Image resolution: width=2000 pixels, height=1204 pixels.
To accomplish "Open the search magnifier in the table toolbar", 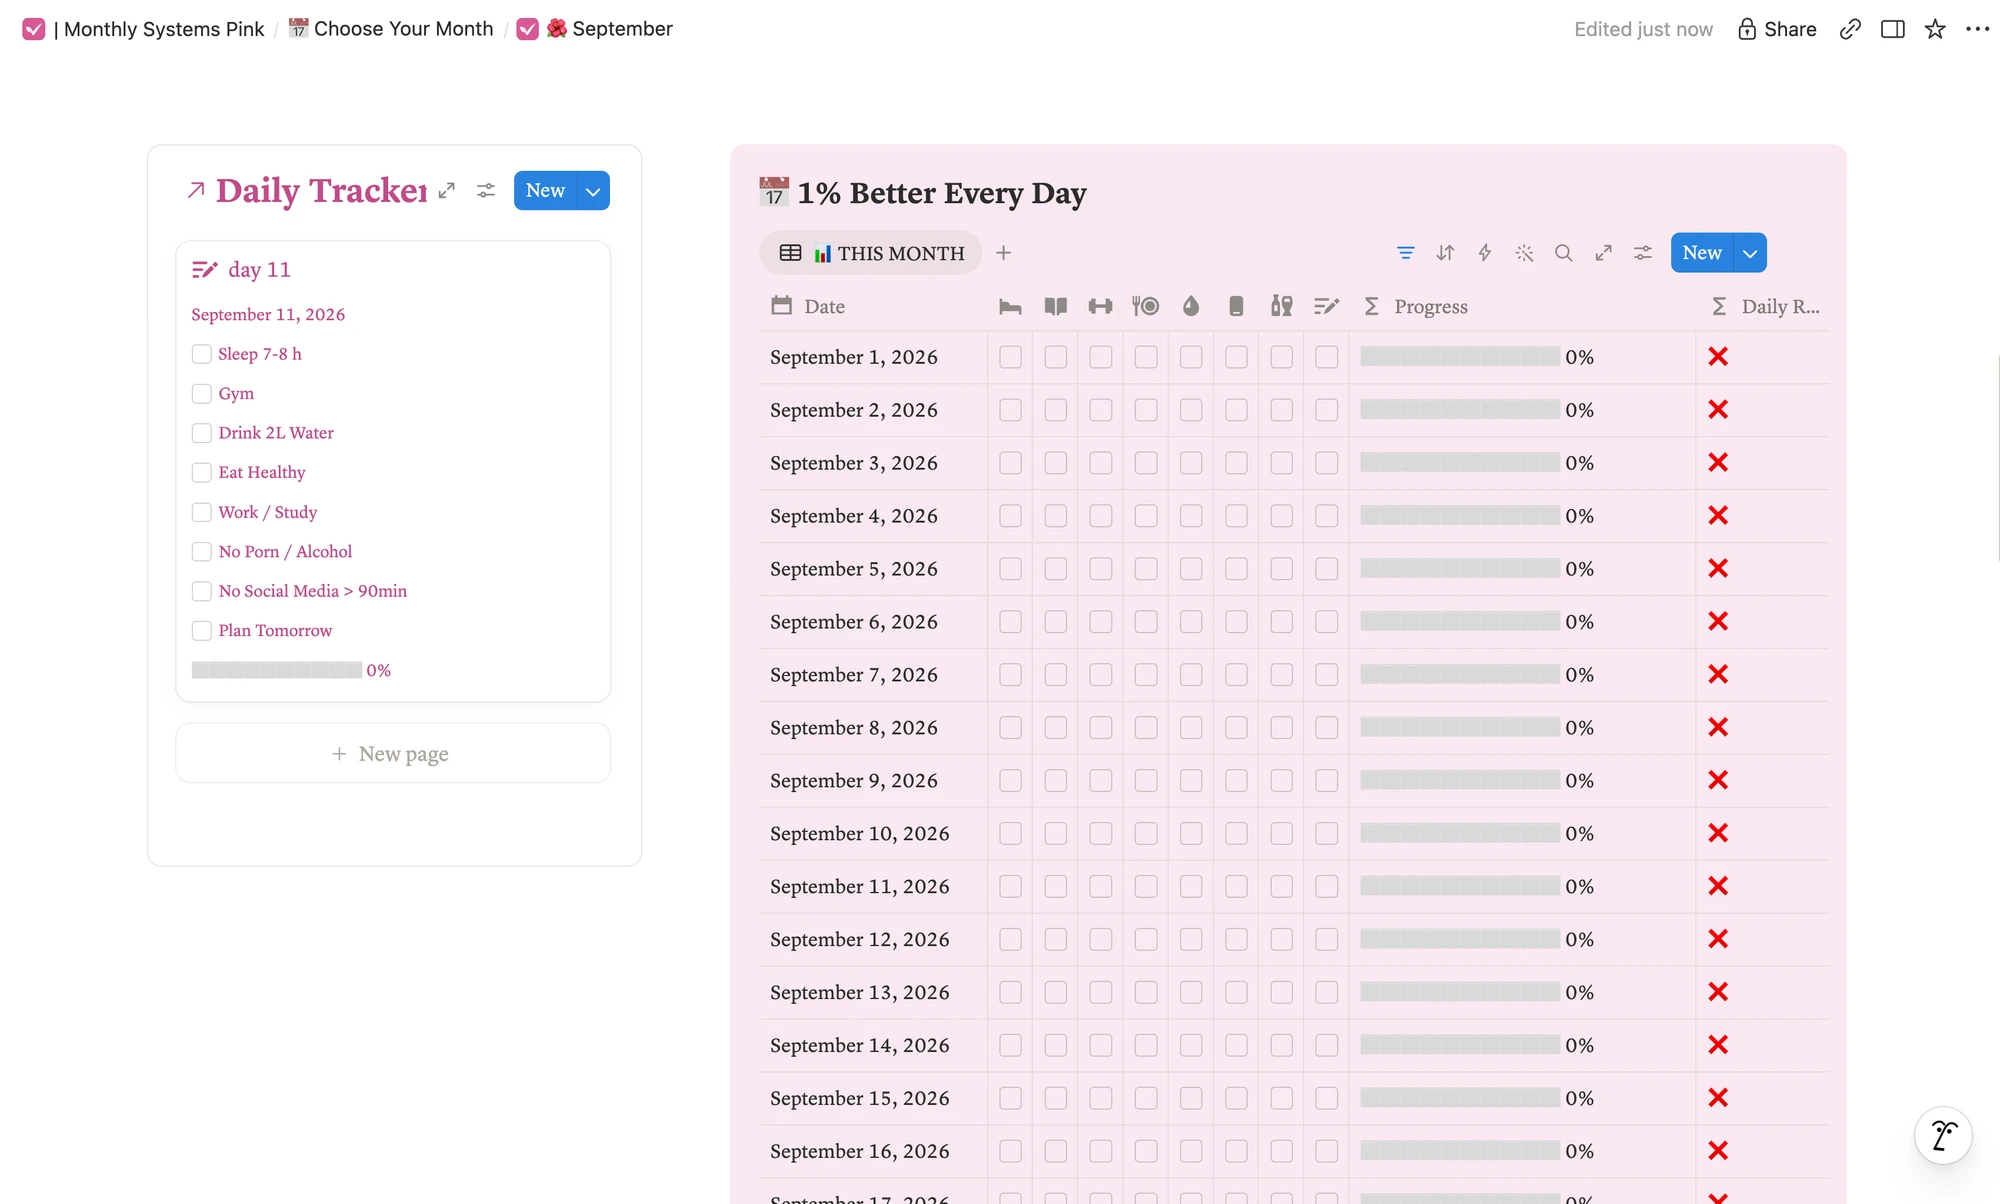I will click(x=1564, y=253).
